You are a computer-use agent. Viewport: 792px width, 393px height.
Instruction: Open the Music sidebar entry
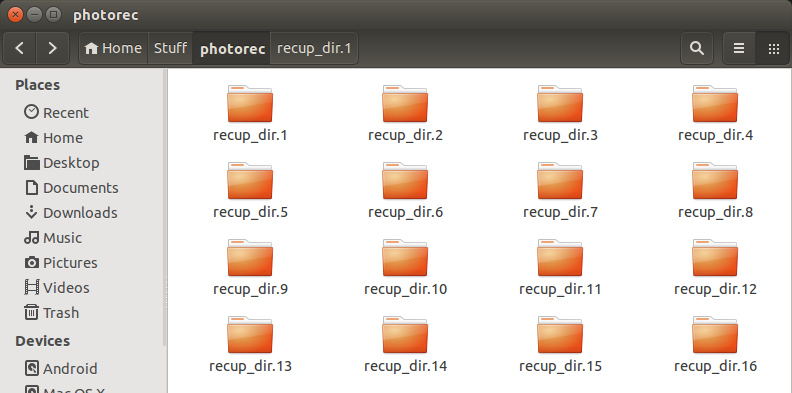coord(53,237)
